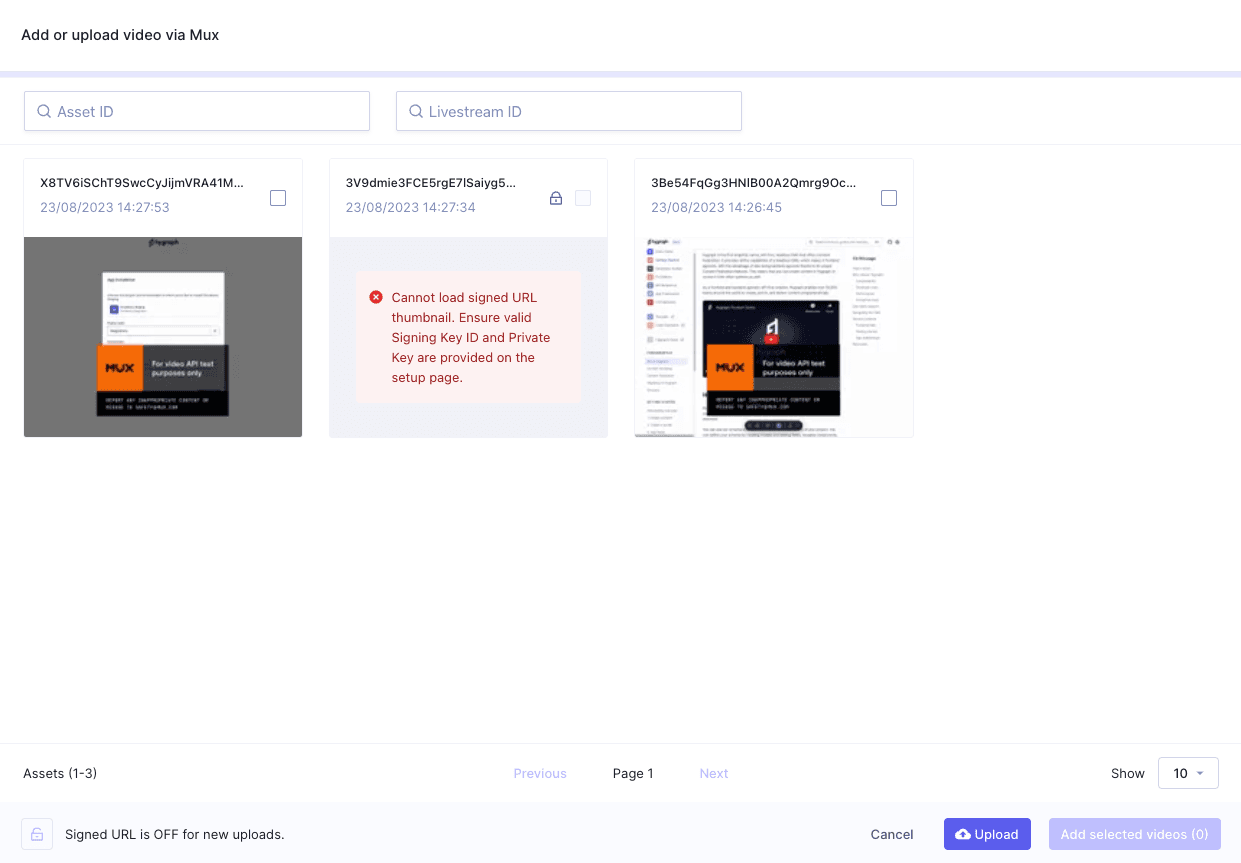Click inside the Livestream ID search field

pos(568,111)
